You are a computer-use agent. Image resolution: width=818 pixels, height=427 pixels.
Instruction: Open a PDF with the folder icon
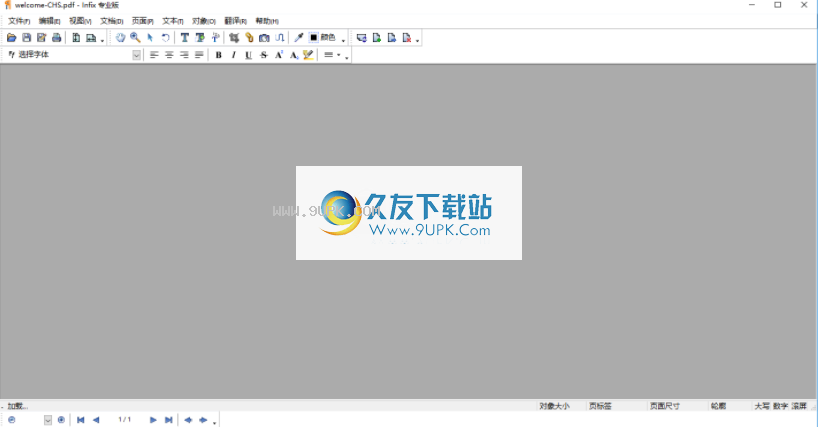click(11, 38)
